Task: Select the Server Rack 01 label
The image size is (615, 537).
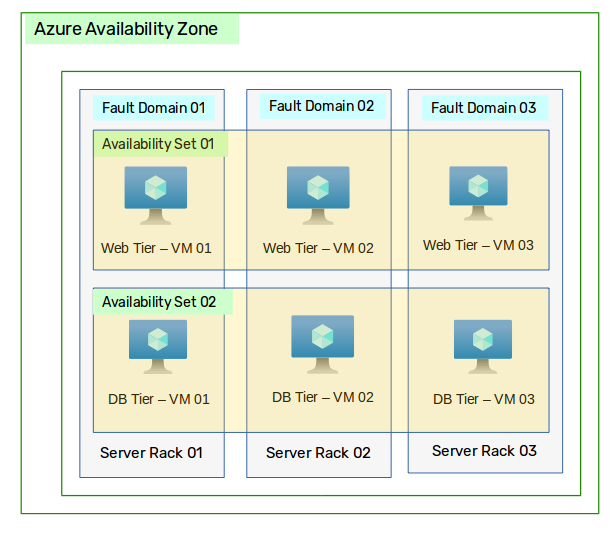Action: click(x=151, y=453)
